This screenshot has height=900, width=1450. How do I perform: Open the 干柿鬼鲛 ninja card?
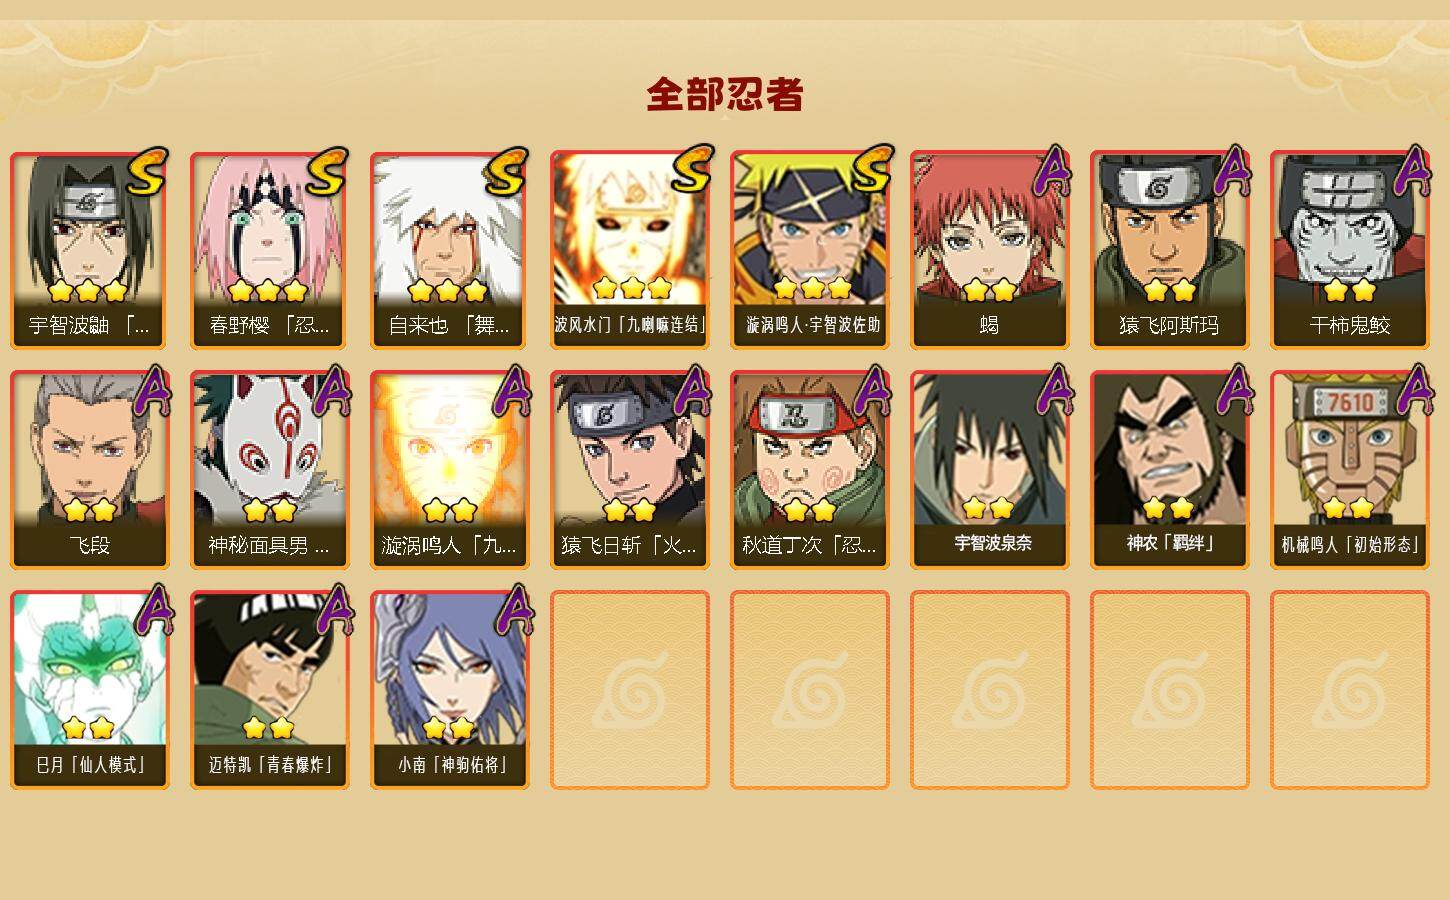1349,250
